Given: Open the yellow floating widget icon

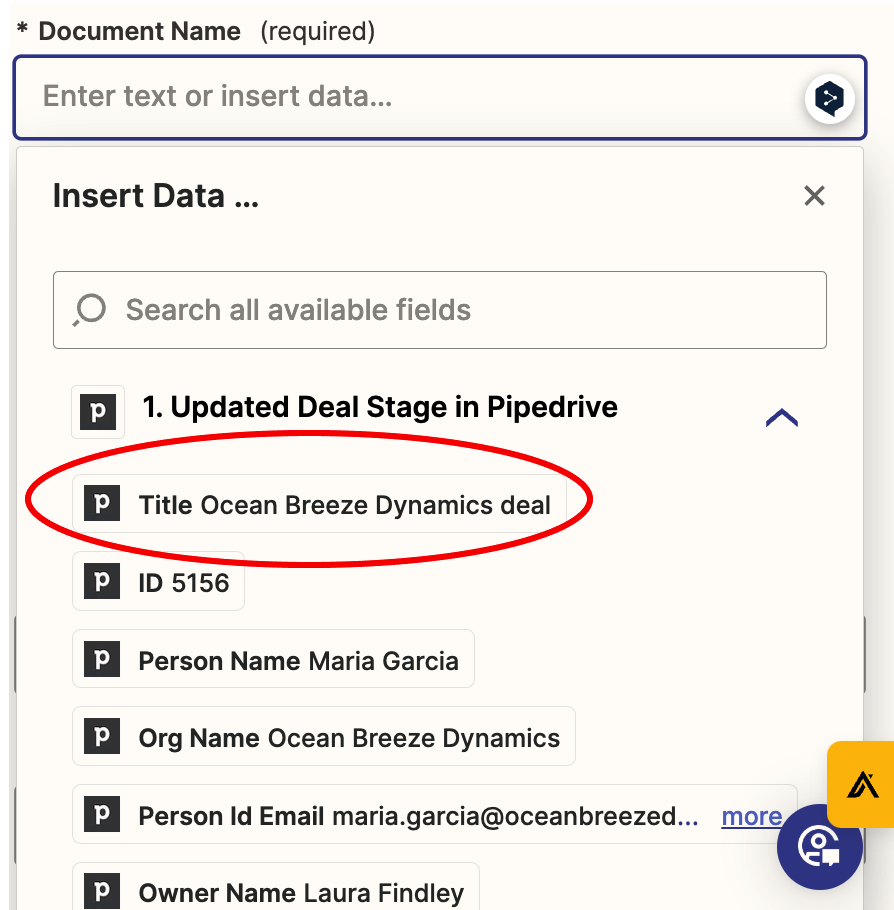Looking at the screenshot, I should pyautogui.click(x=860, y=784).
